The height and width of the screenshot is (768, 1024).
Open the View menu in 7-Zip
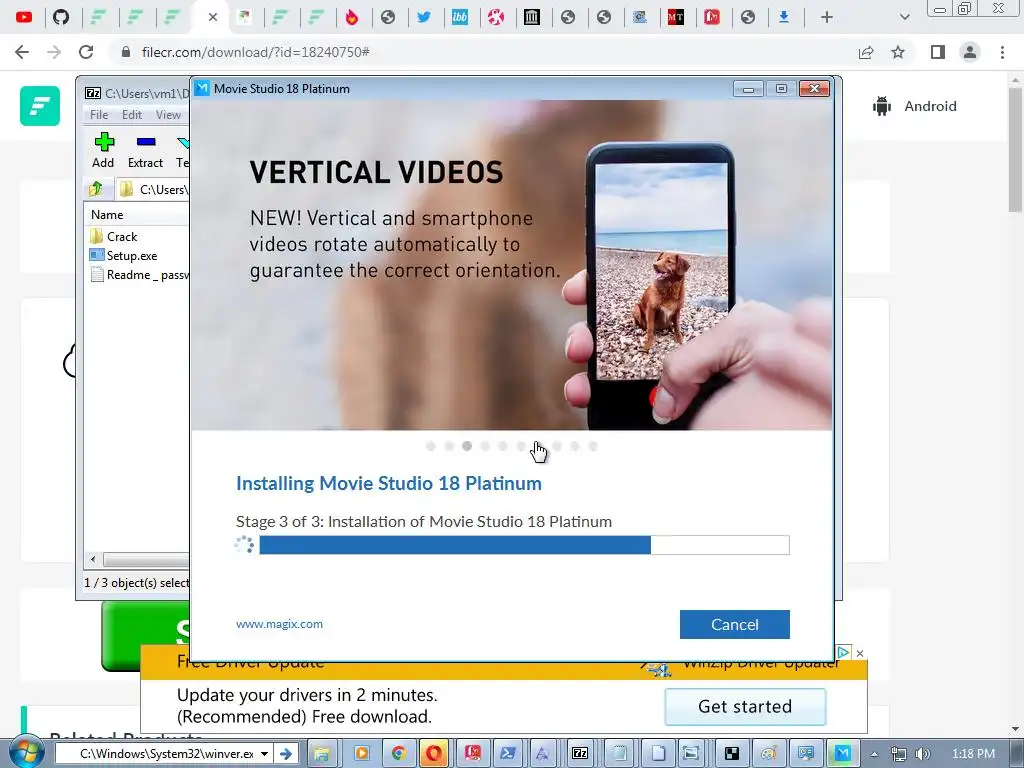click(x=168, y=114)
